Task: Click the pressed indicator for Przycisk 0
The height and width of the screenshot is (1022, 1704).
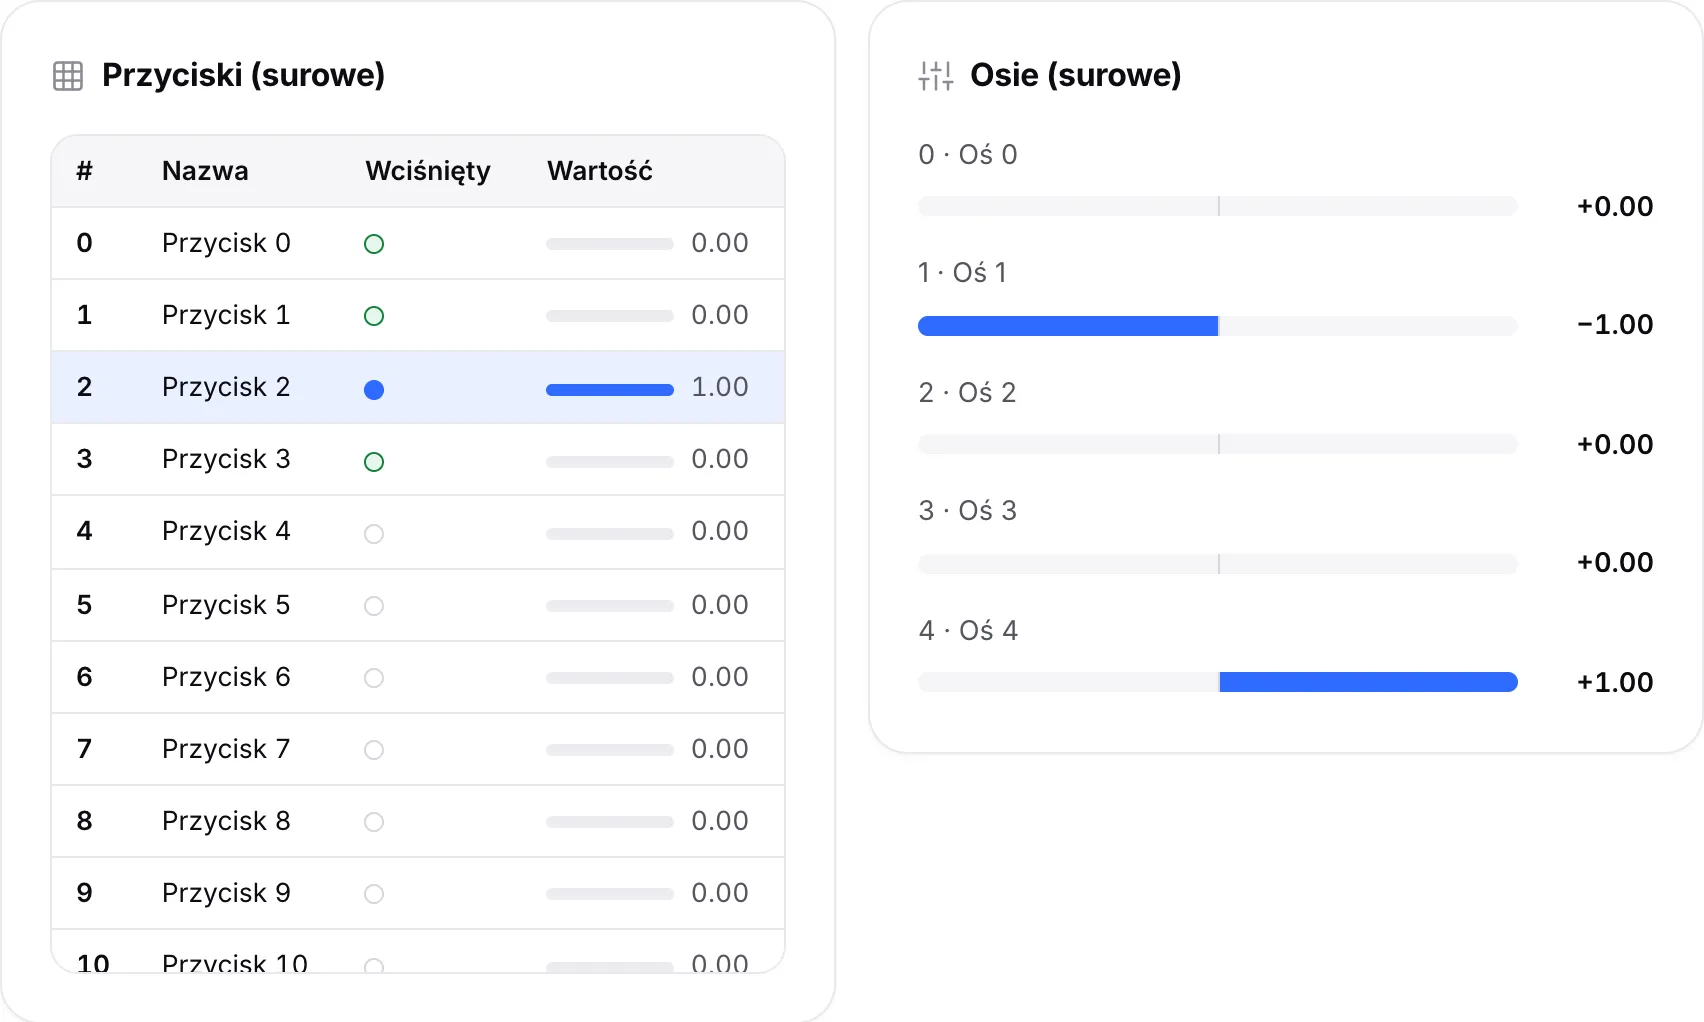Action: 374,244
